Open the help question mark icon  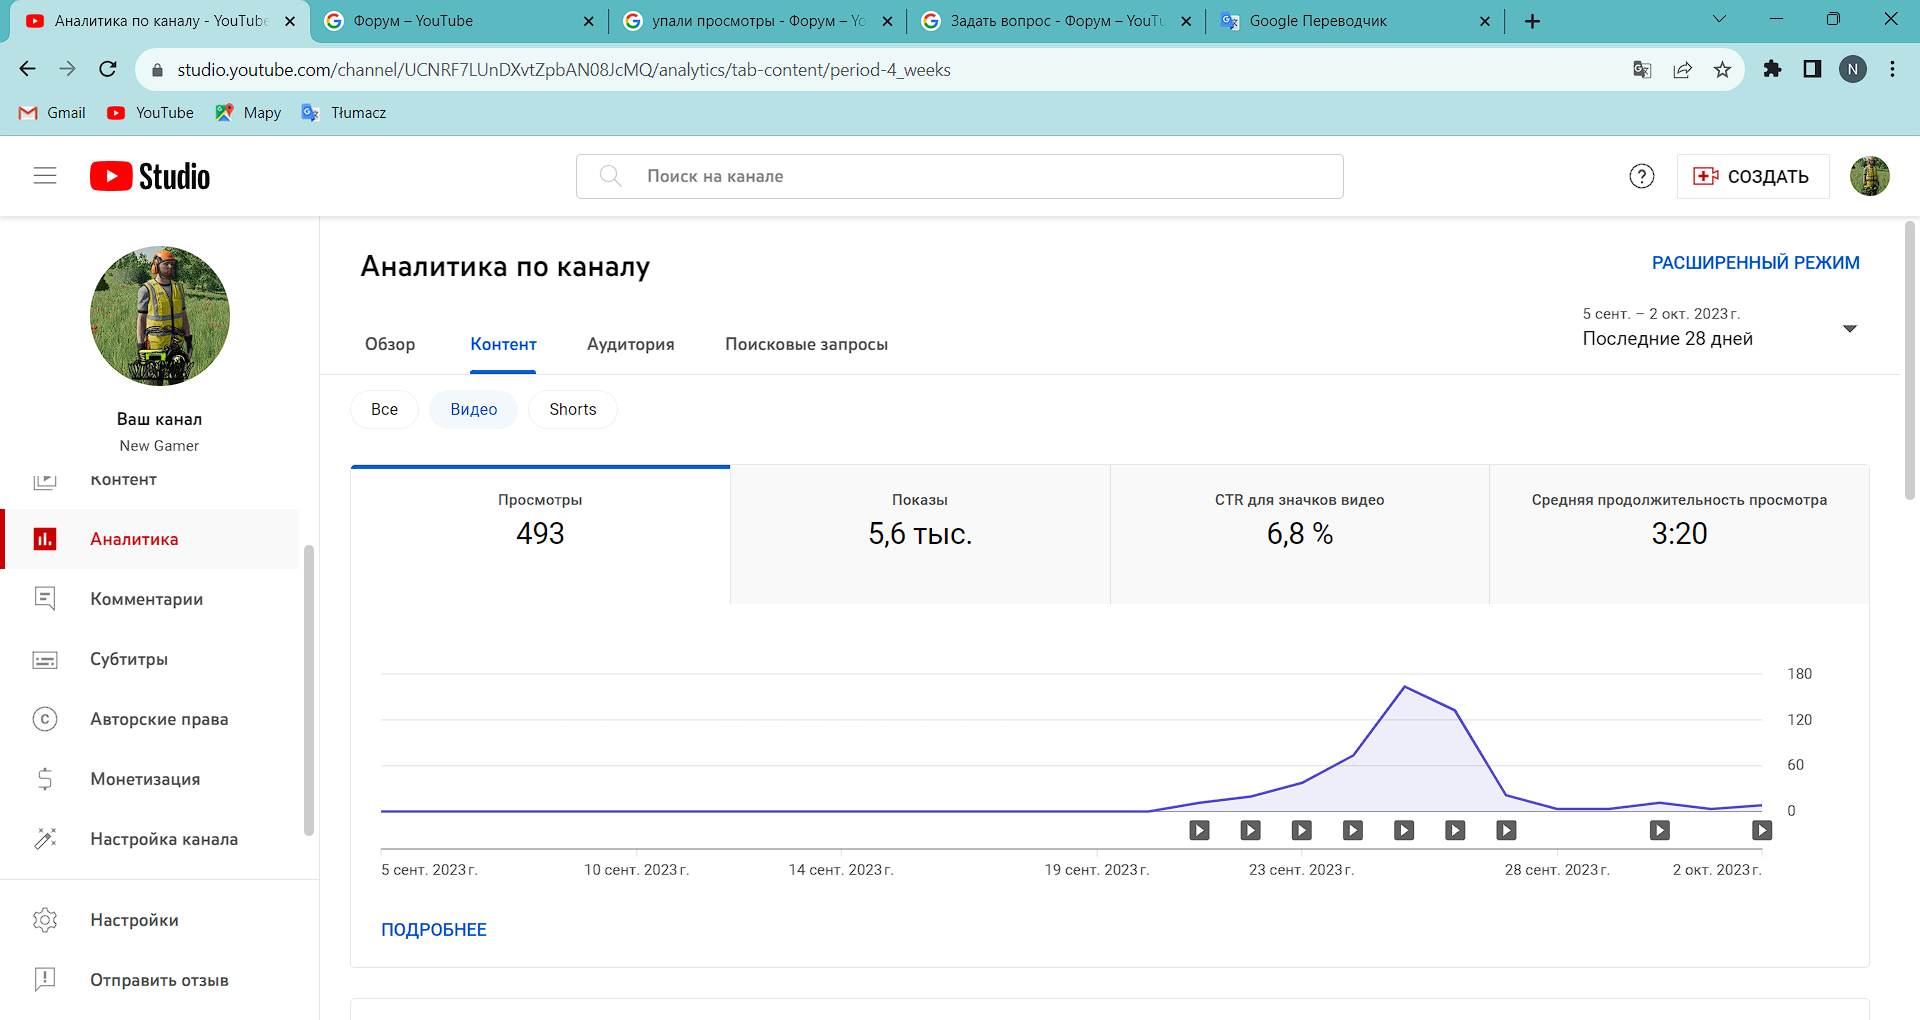(x=1641, y=176)
